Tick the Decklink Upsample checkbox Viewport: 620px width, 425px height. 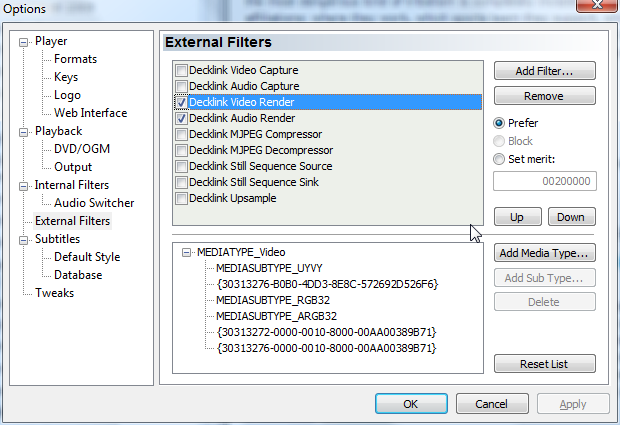pos(181,199)
